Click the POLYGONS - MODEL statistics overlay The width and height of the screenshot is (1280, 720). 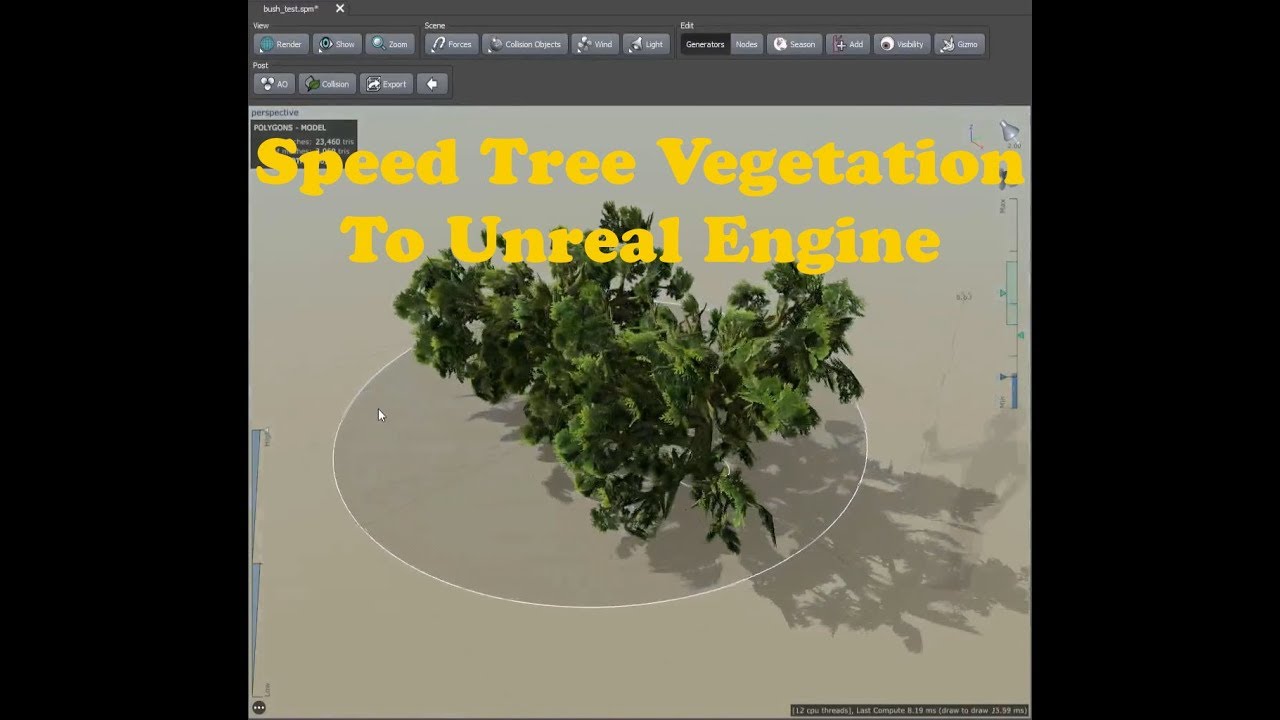tap(303, 144)
